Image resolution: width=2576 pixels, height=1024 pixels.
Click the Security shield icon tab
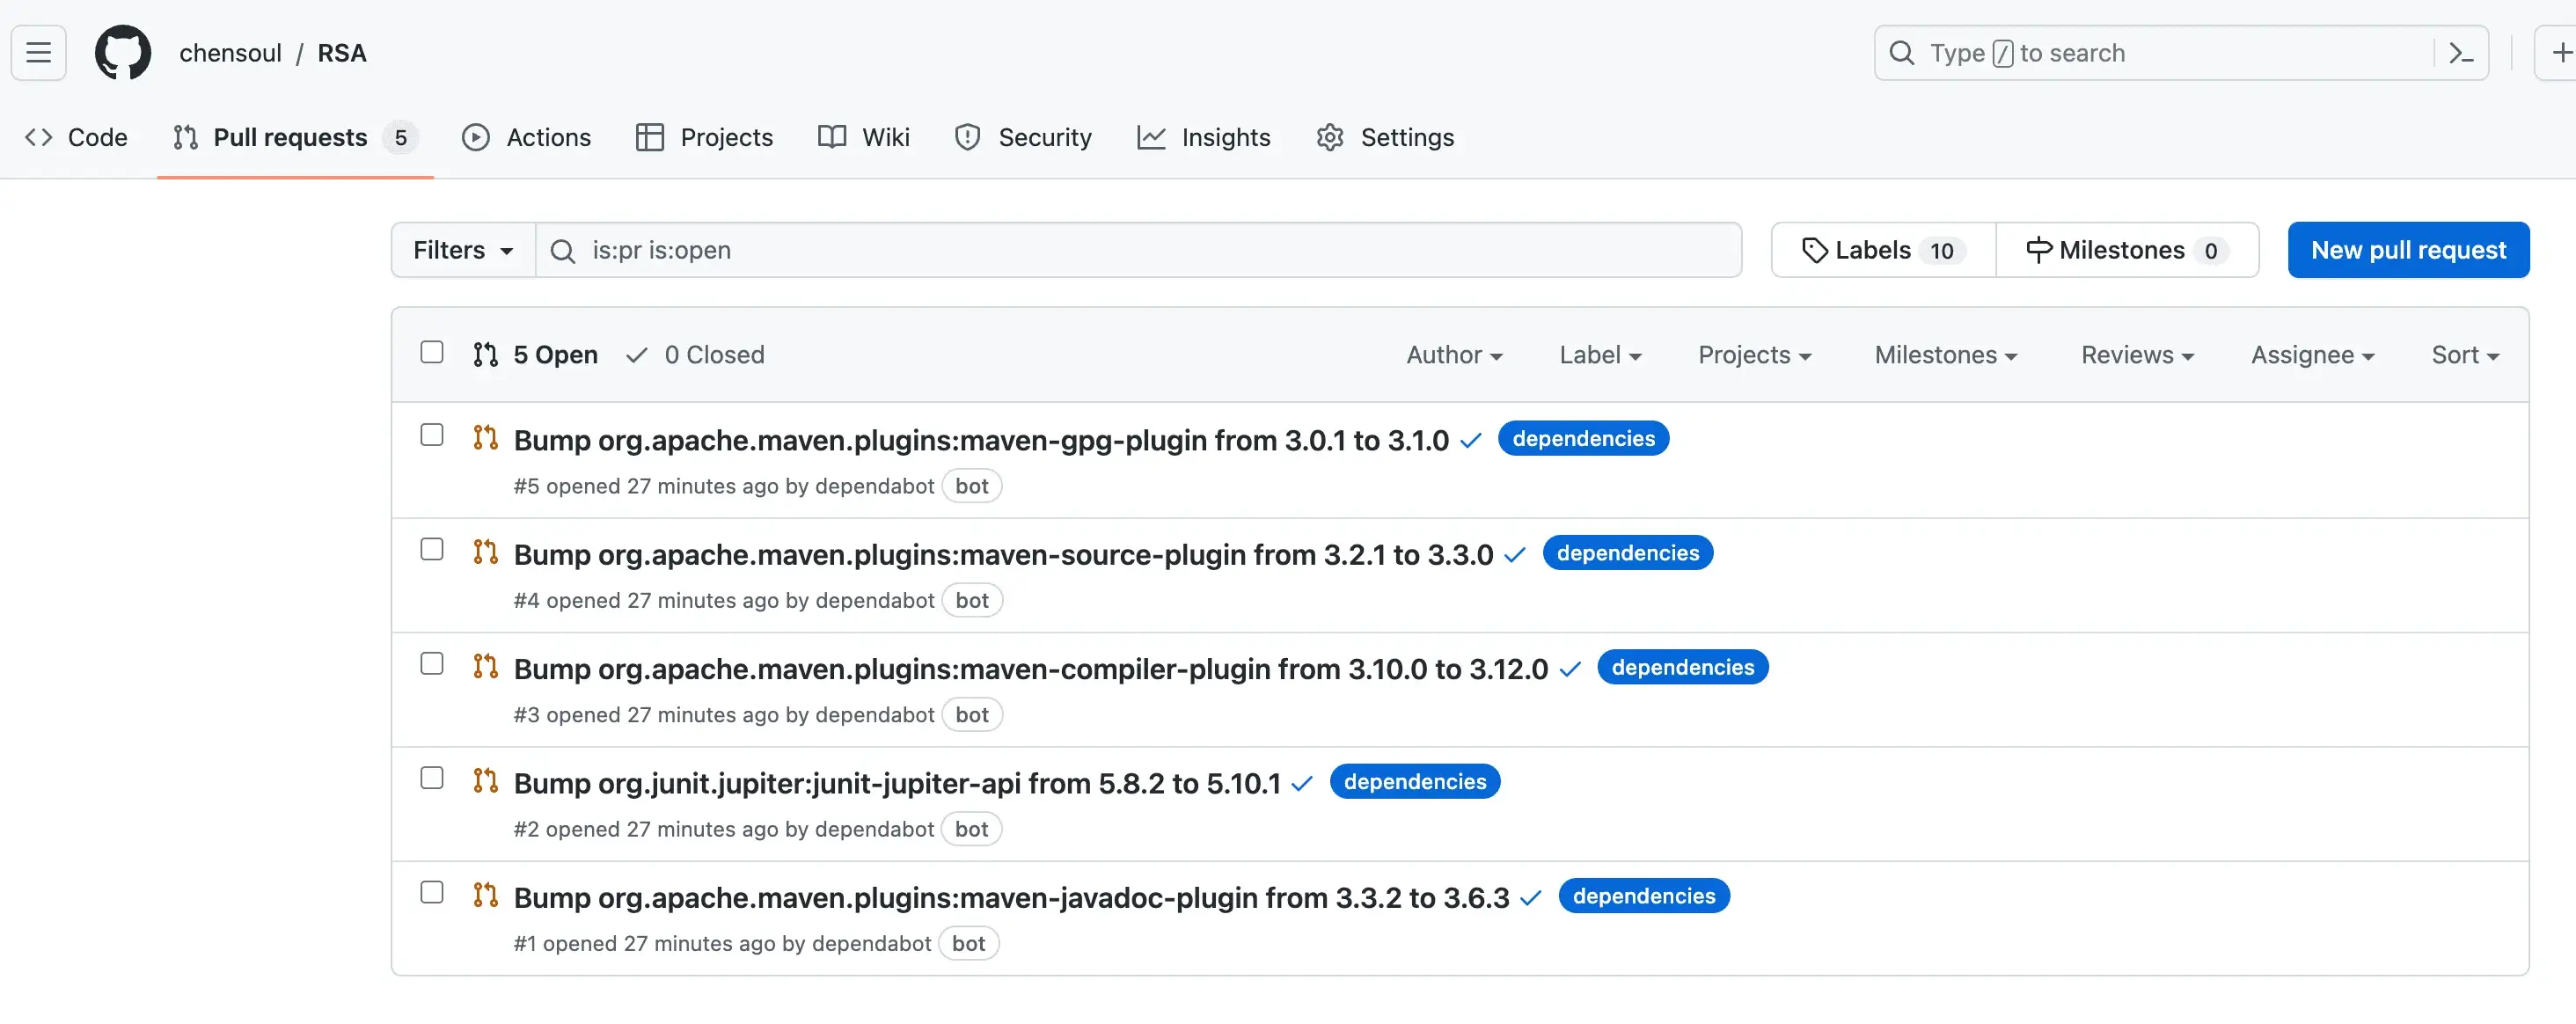click(x=1023, y=138)
